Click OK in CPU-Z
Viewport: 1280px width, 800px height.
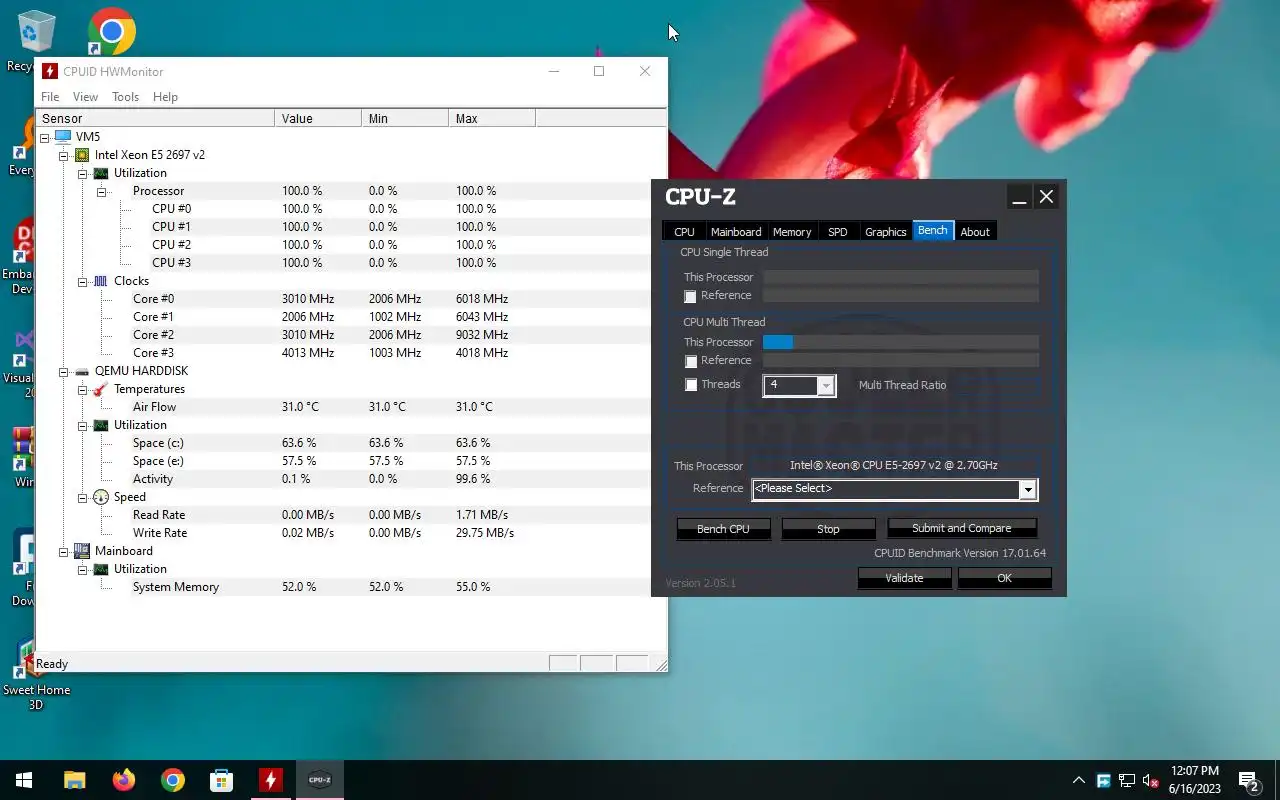point(1004,578)
